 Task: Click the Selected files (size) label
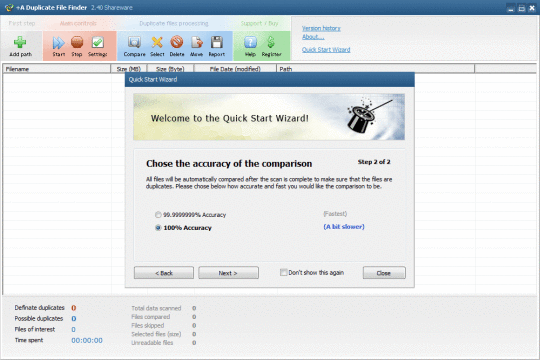point(156,334)
